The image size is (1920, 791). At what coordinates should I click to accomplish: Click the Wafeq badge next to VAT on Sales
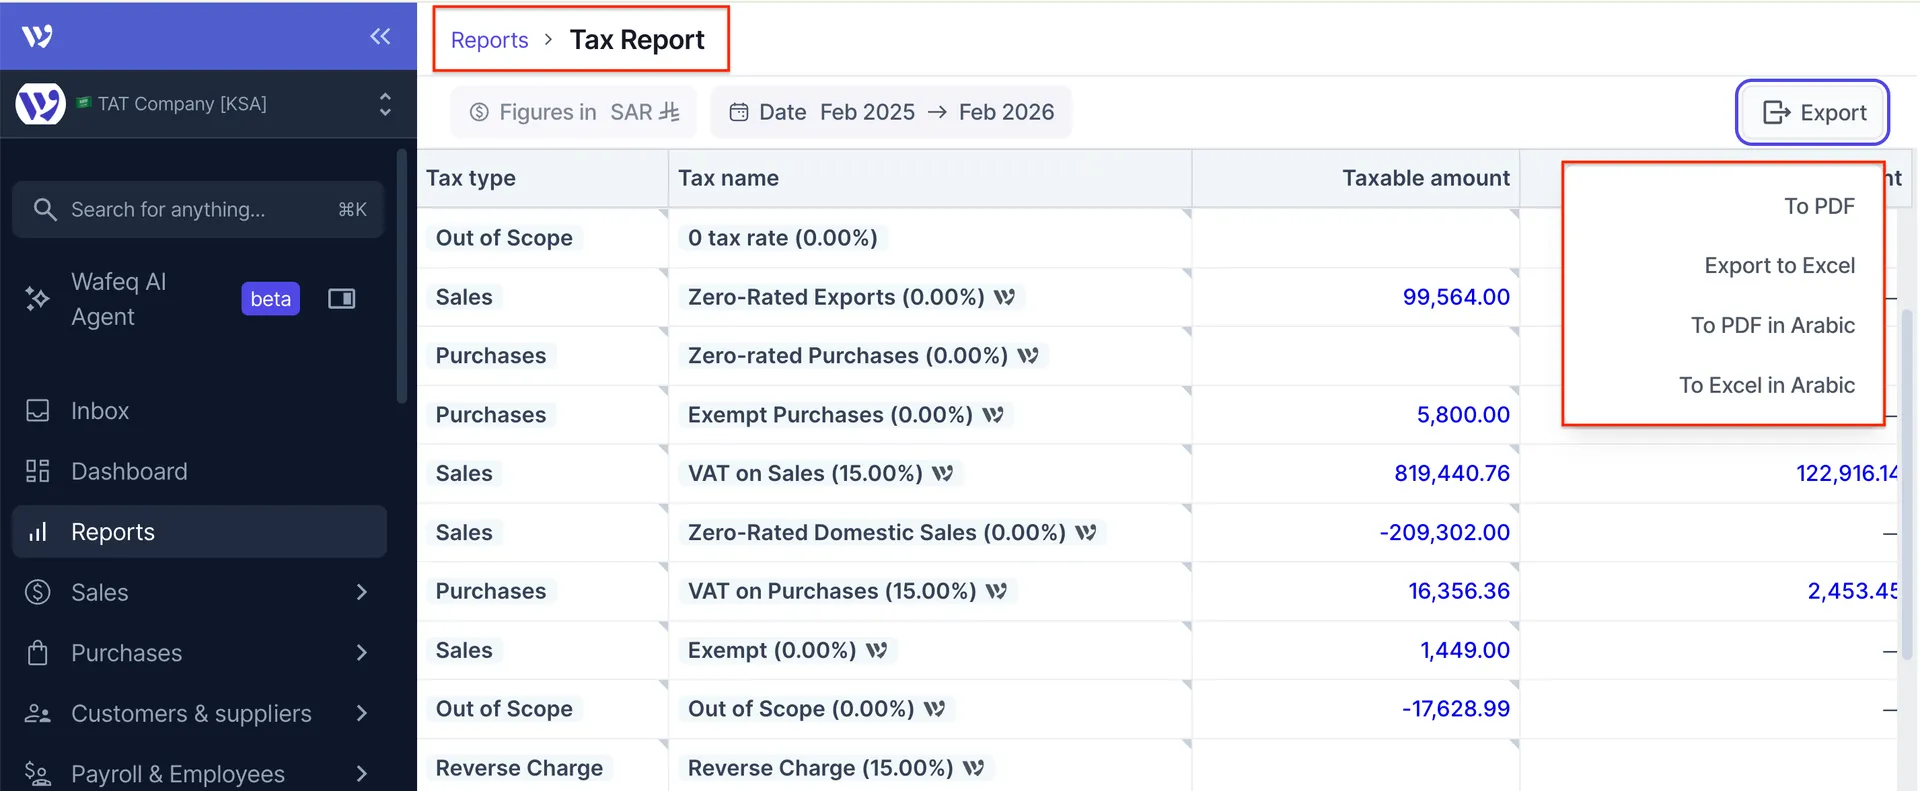pos(943,473)
